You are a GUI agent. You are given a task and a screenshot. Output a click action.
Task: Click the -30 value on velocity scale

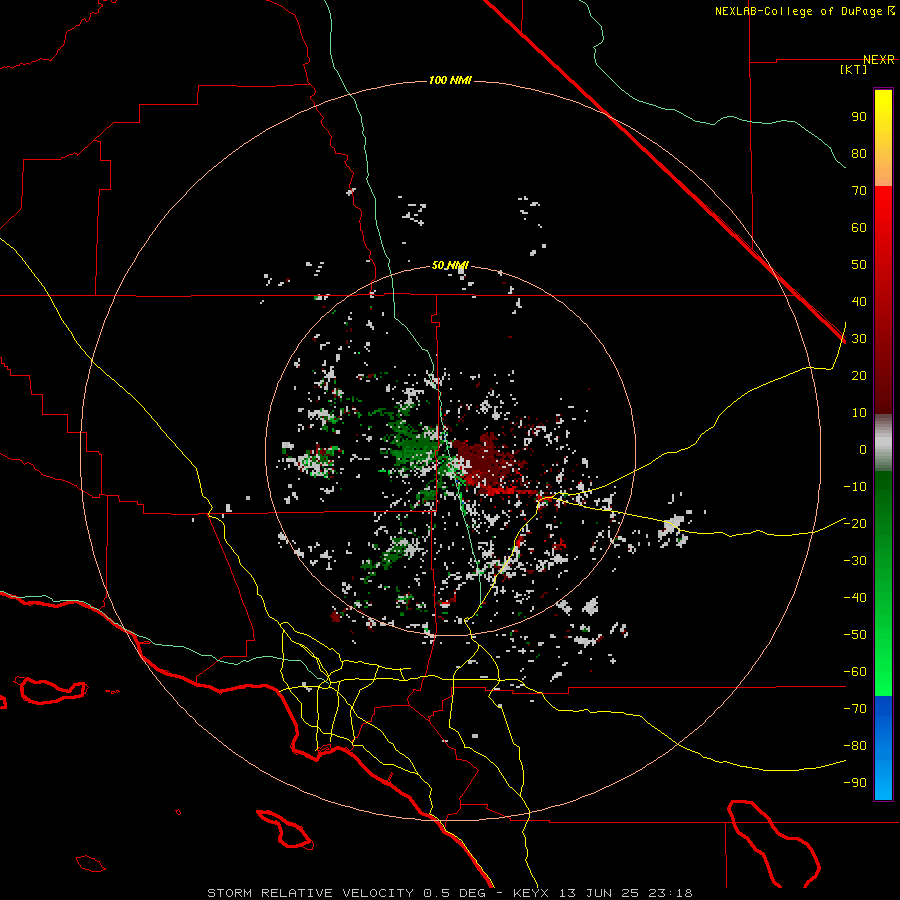click(x=855, y=561)
